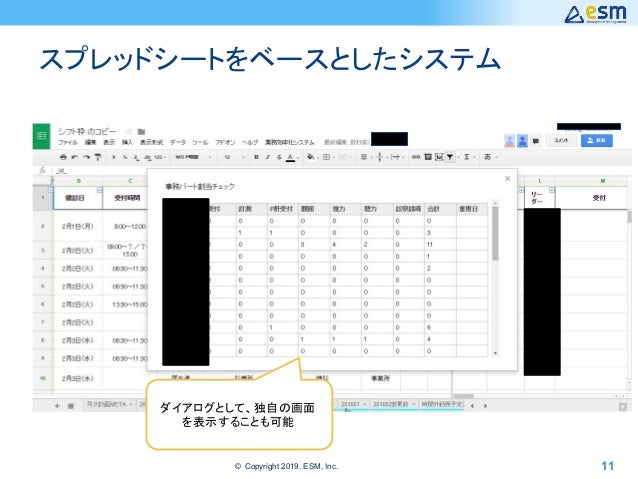Open the ファイル menu
This screenshot has height=479, width=638.
68,142
